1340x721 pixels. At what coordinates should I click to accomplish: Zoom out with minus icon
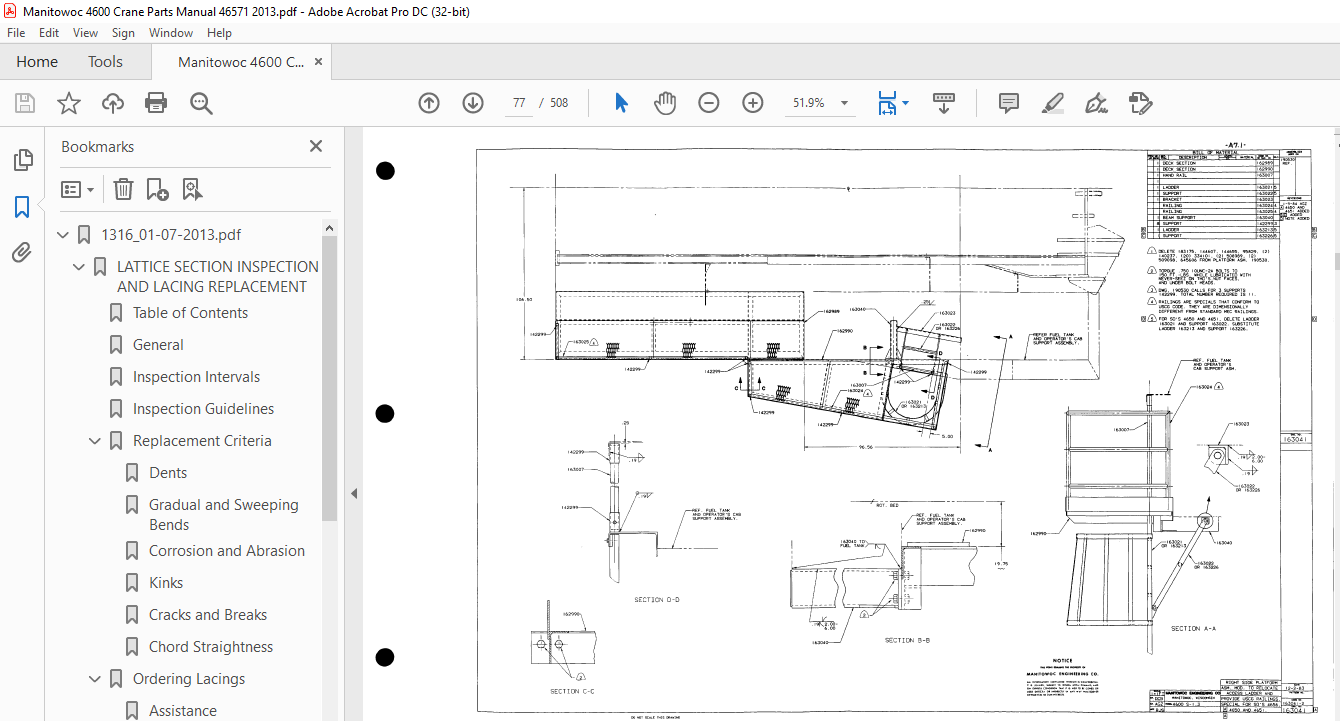[709, 103]
